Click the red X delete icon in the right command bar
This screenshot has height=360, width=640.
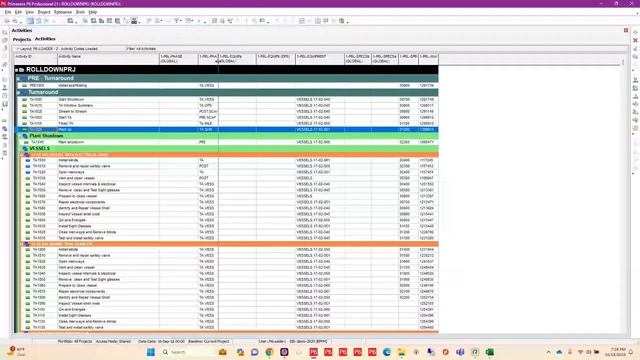tap(635, 40)
